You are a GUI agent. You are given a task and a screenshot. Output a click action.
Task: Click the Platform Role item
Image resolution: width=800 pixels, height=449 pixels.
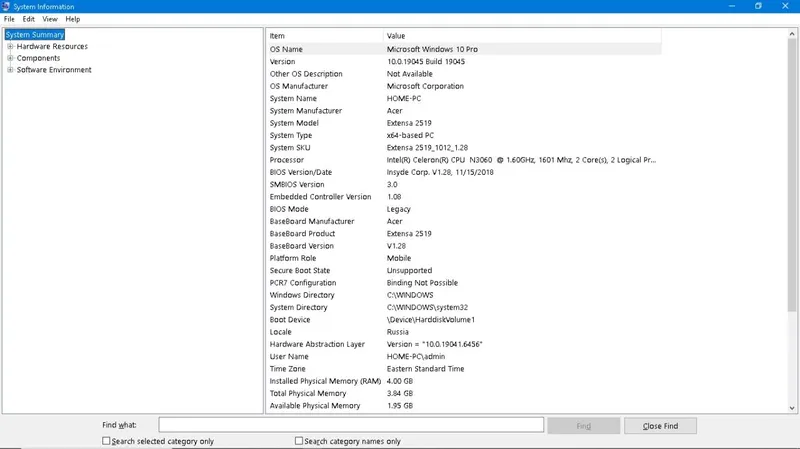293,258
